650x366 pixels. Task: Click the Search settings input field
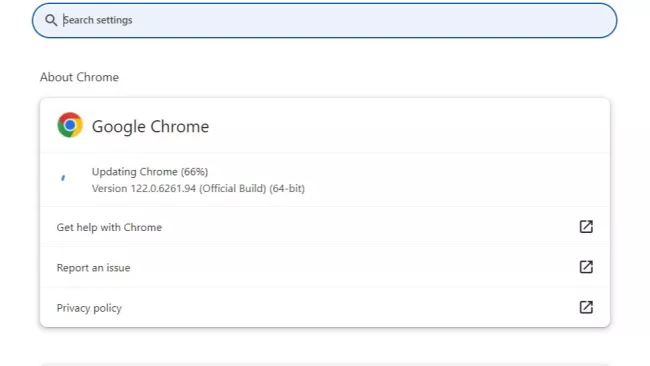(x=324, y=20)
